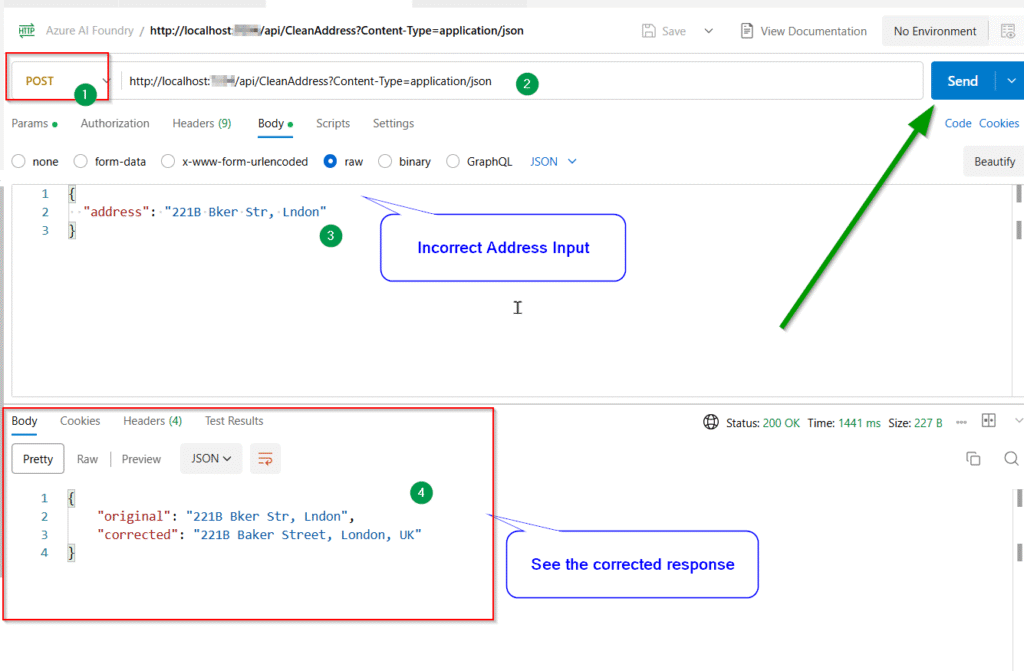Select the Raw response view
The image size is (1024, 671).
coord(87,459)
